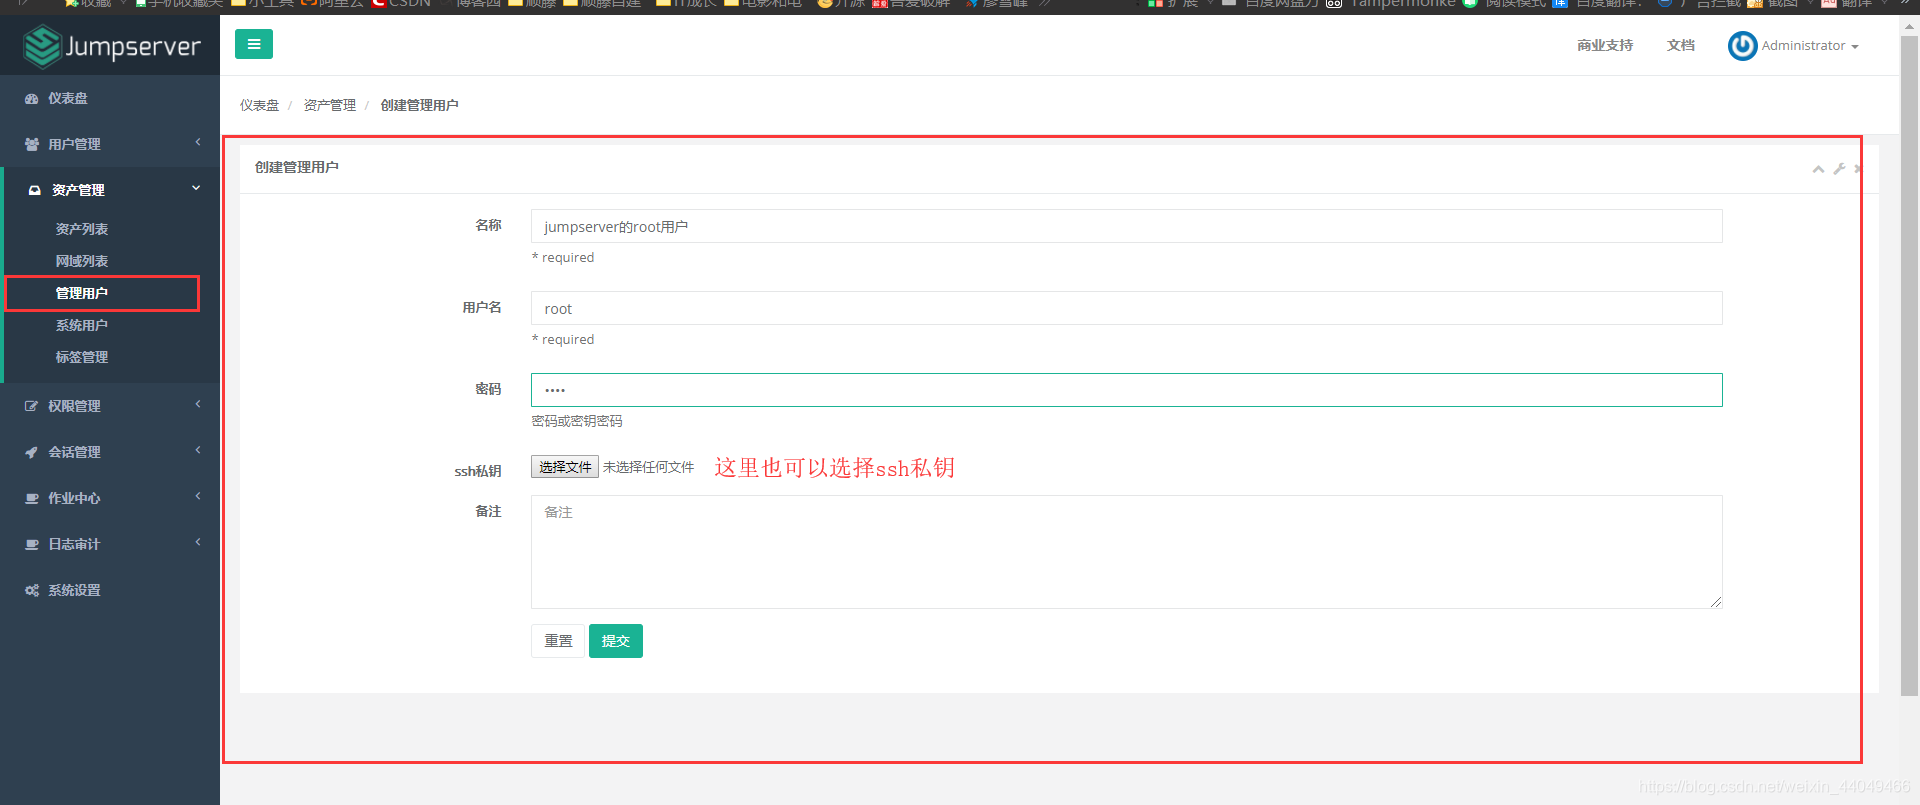Click 资产管理 breadcrumb link
Viewport: 1920px width, 805px height.
(x=330, y=105)
